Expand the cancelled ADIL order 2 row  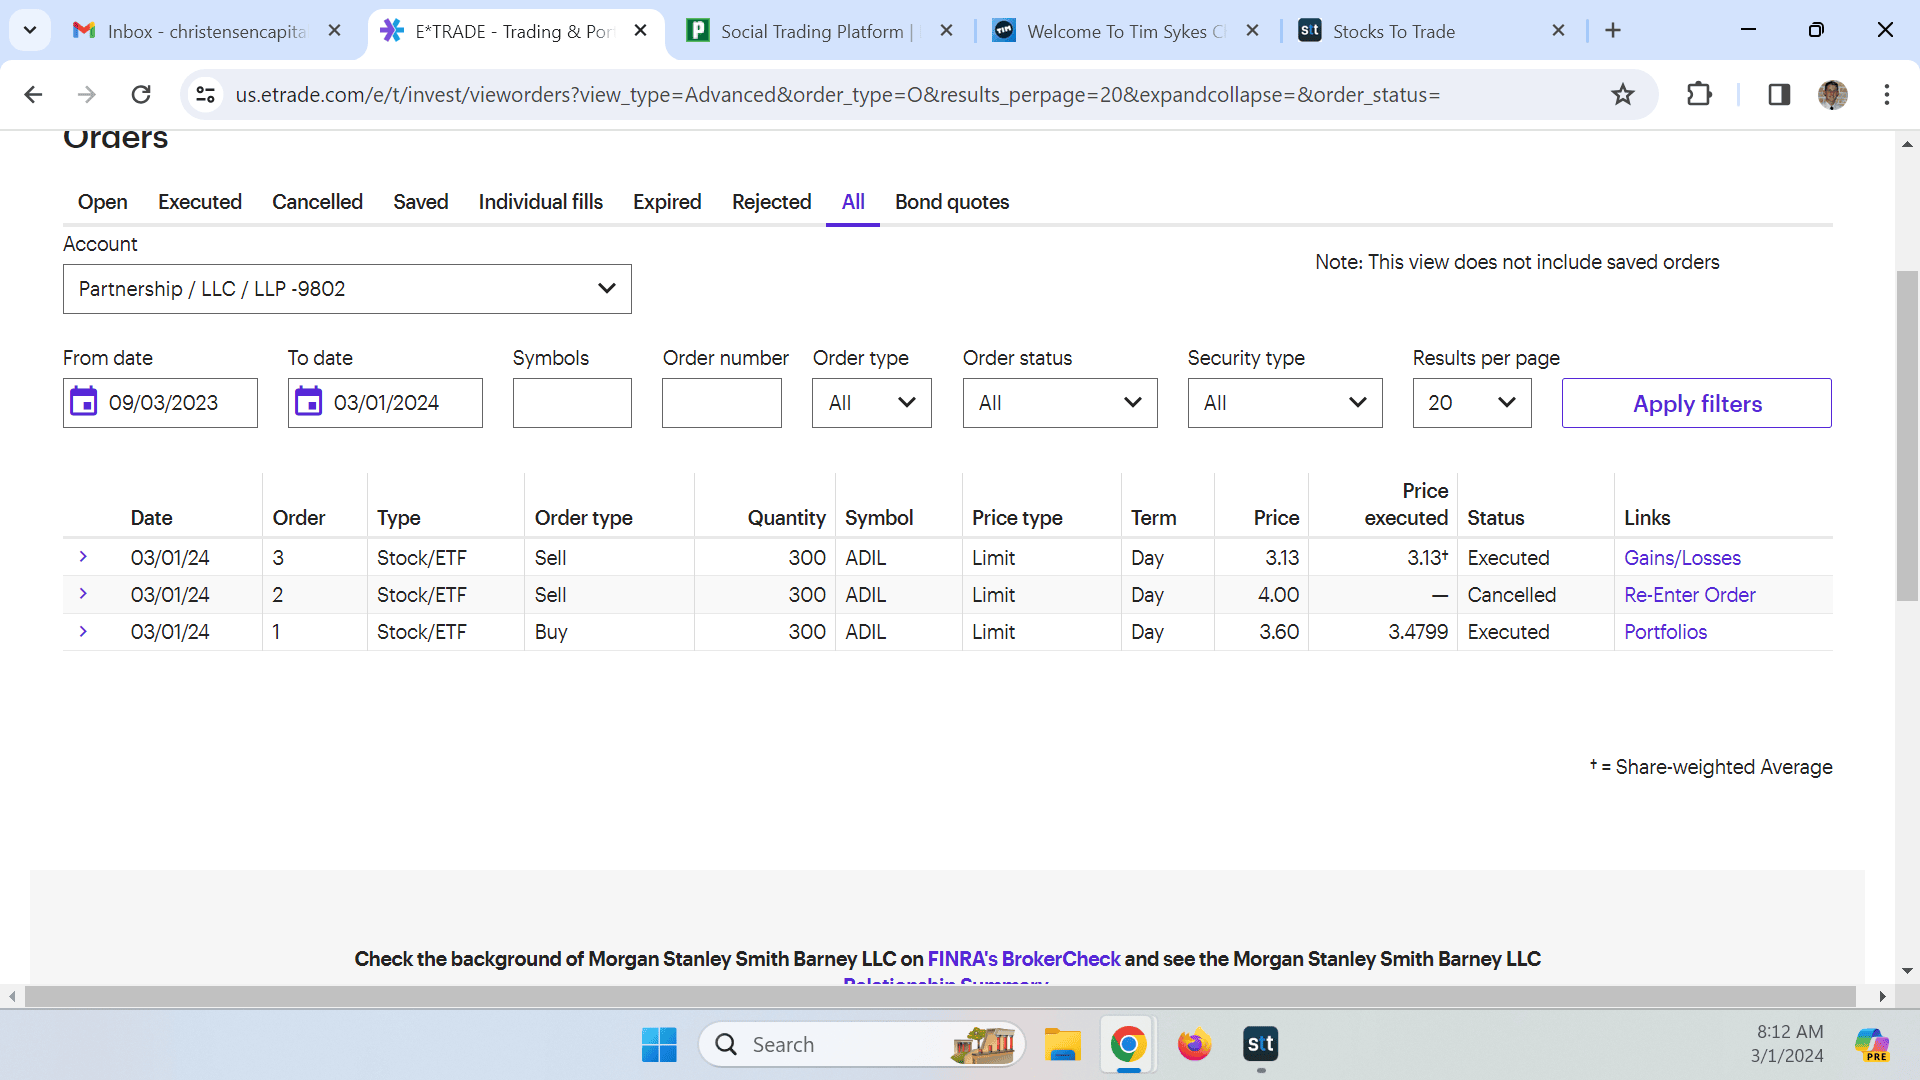(x=83, y=594)
